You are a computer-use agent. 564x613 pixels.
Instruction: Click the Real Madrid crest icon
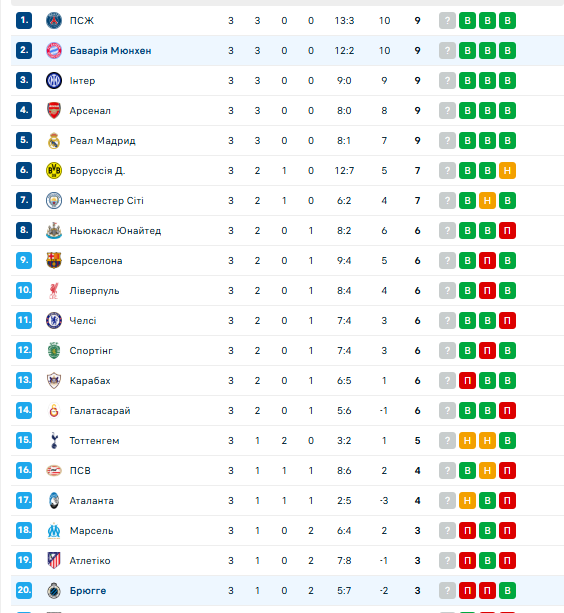tap(54, 141)
